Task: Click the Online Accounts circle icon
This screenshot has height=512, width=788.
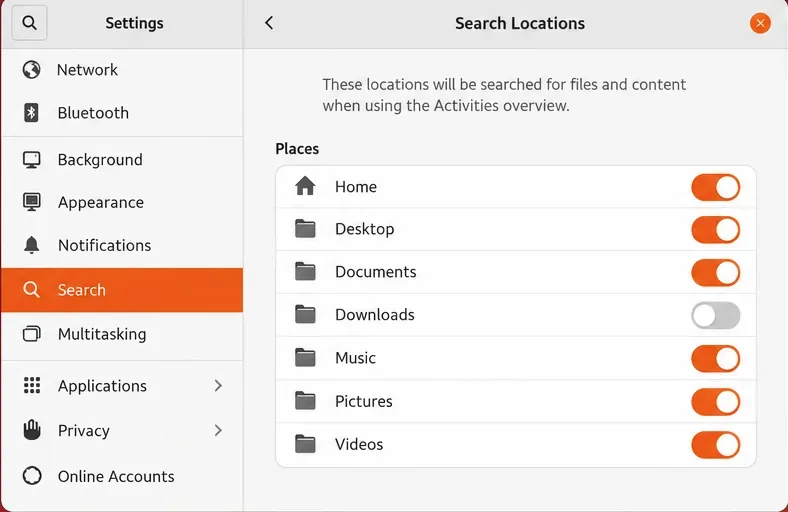Action: pyautogui.click(x=32, y=476)
